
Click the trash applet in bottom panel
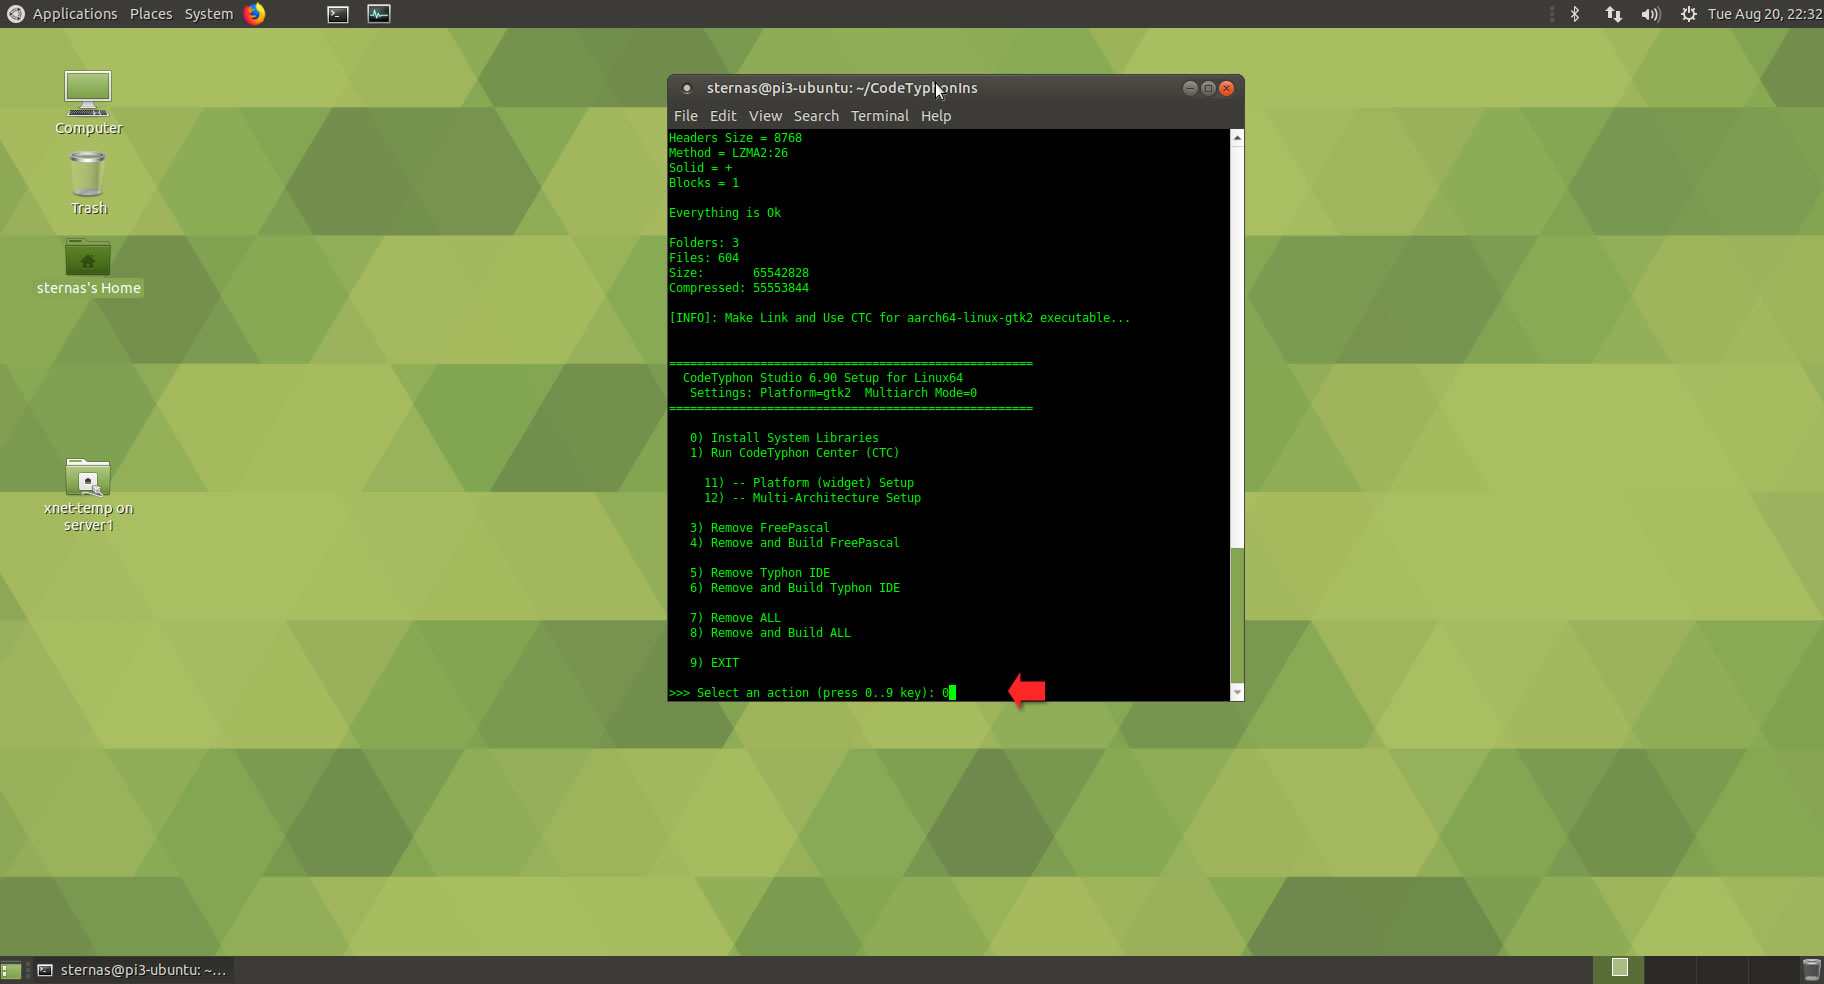tap(1811, 970)
